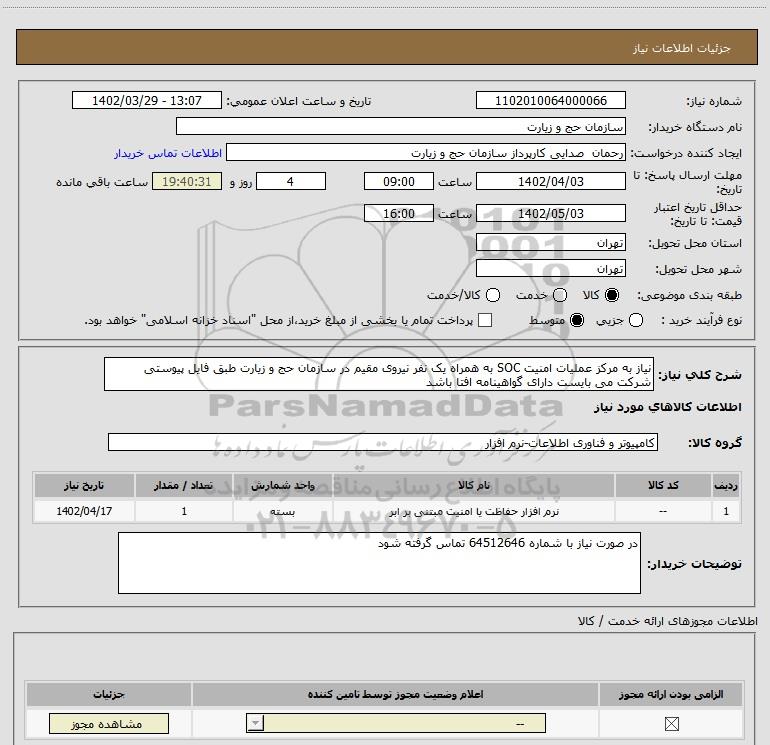Click the requester field رحمان صدایی
This screenshot has width=770, height=745.
(x=426, y=153)
